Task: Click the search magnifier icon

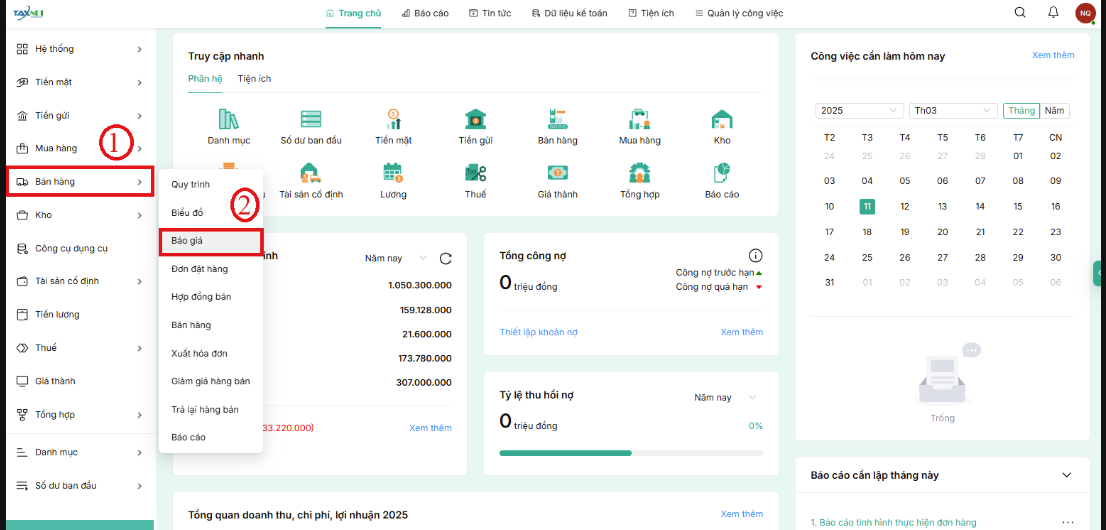Action: tap(1020, 12)
